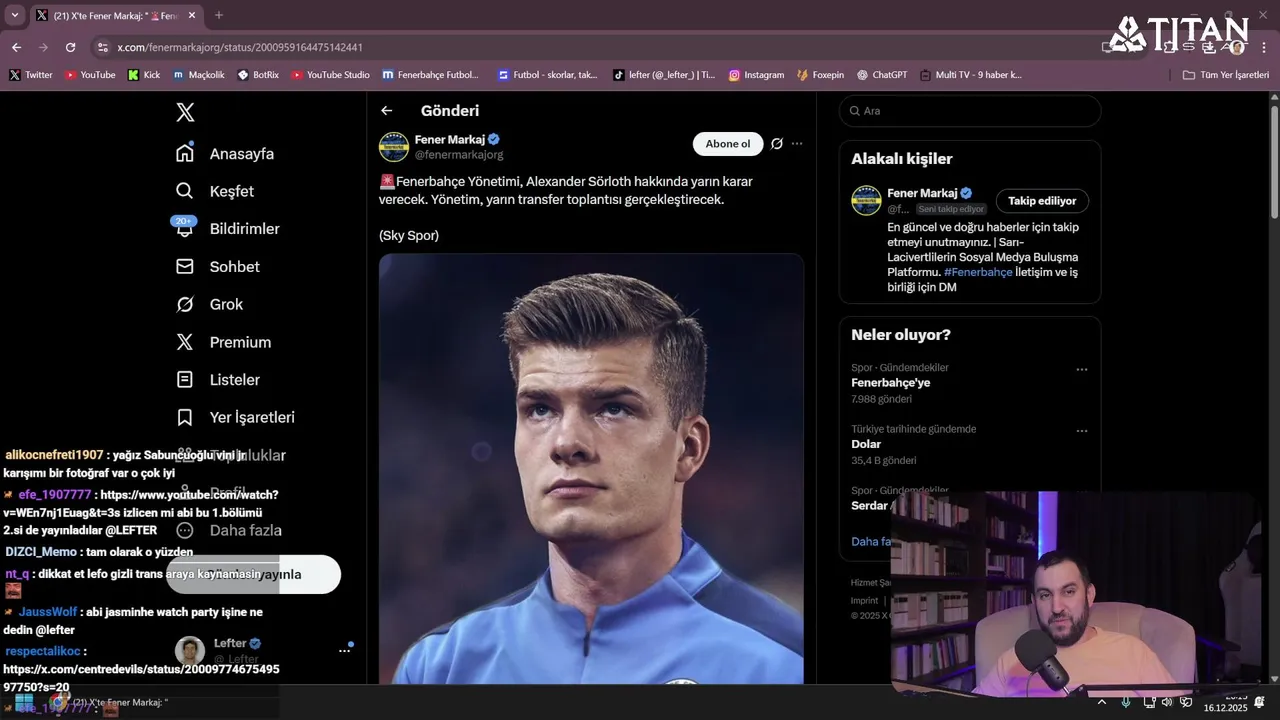Open the YouTube bookmark
The height and width of the screenshot is (720, 1280).
[90, 75]
